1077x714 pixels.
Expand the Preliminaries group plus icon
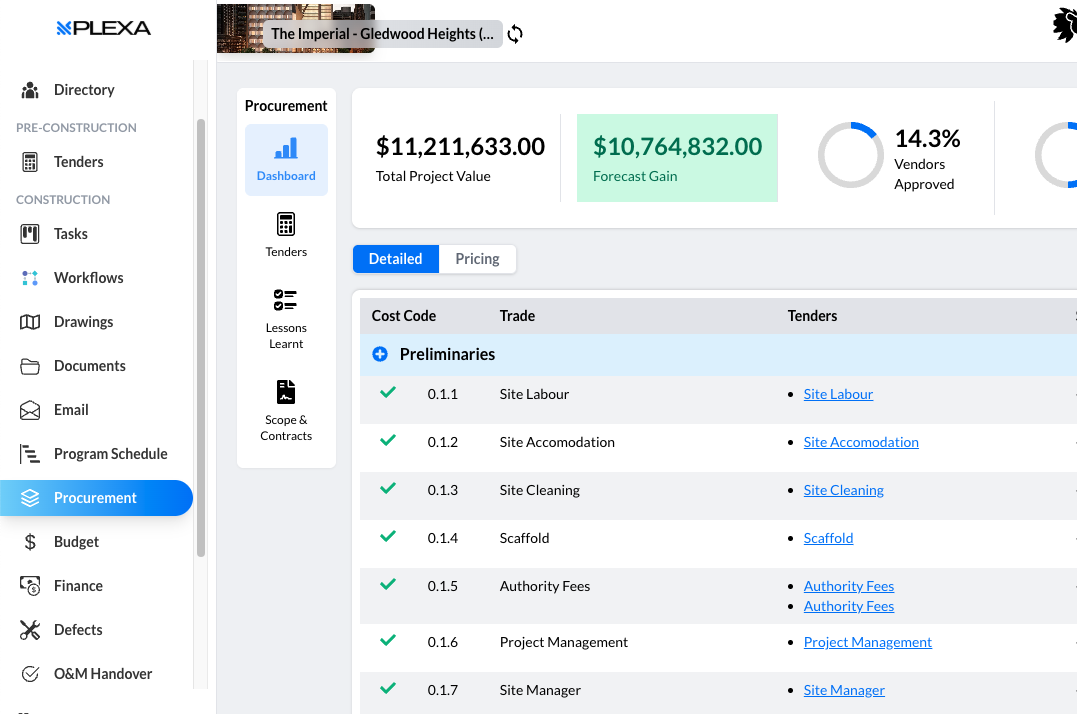tap(380, 354)
